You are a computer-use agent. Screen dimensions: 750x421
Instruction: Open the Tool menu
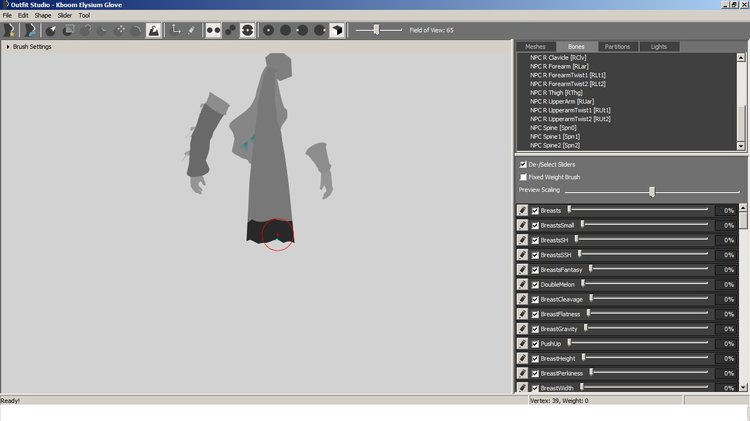click(x=84, y=15)
